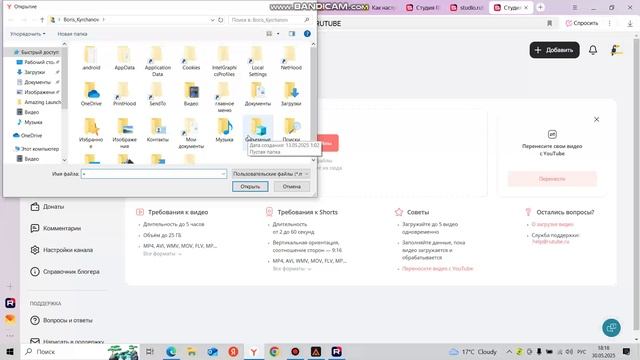Image resolution: width=640 pixels, height=360 pixels.
Task: Open Настройки канала in sidebar
Action: pos(62,250)
